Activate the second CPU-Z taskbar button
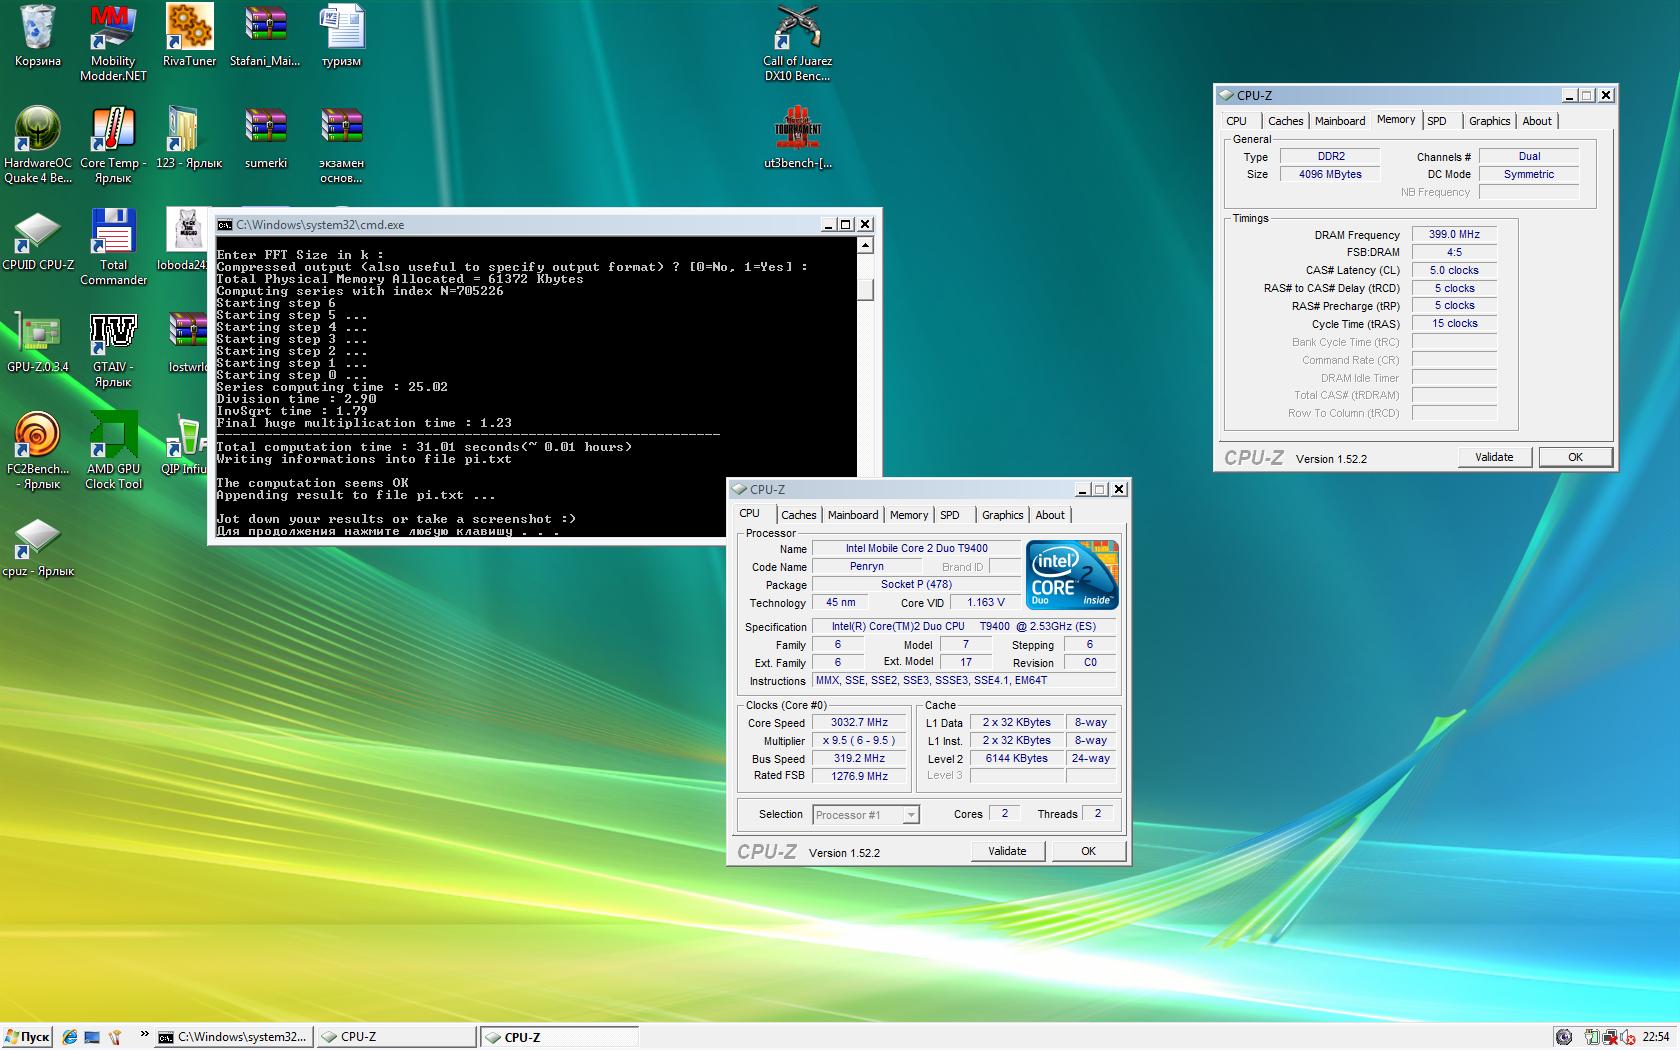This screenshot has width=1680, height=1050. click(x=559, y=1037)
